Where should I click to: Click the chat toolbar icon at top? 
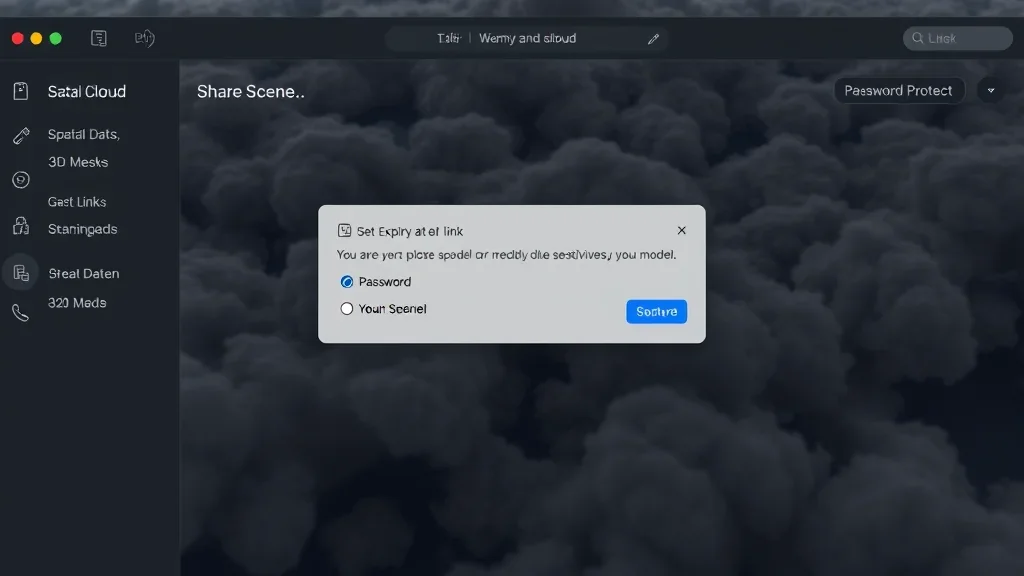click(x=144, y=38)
